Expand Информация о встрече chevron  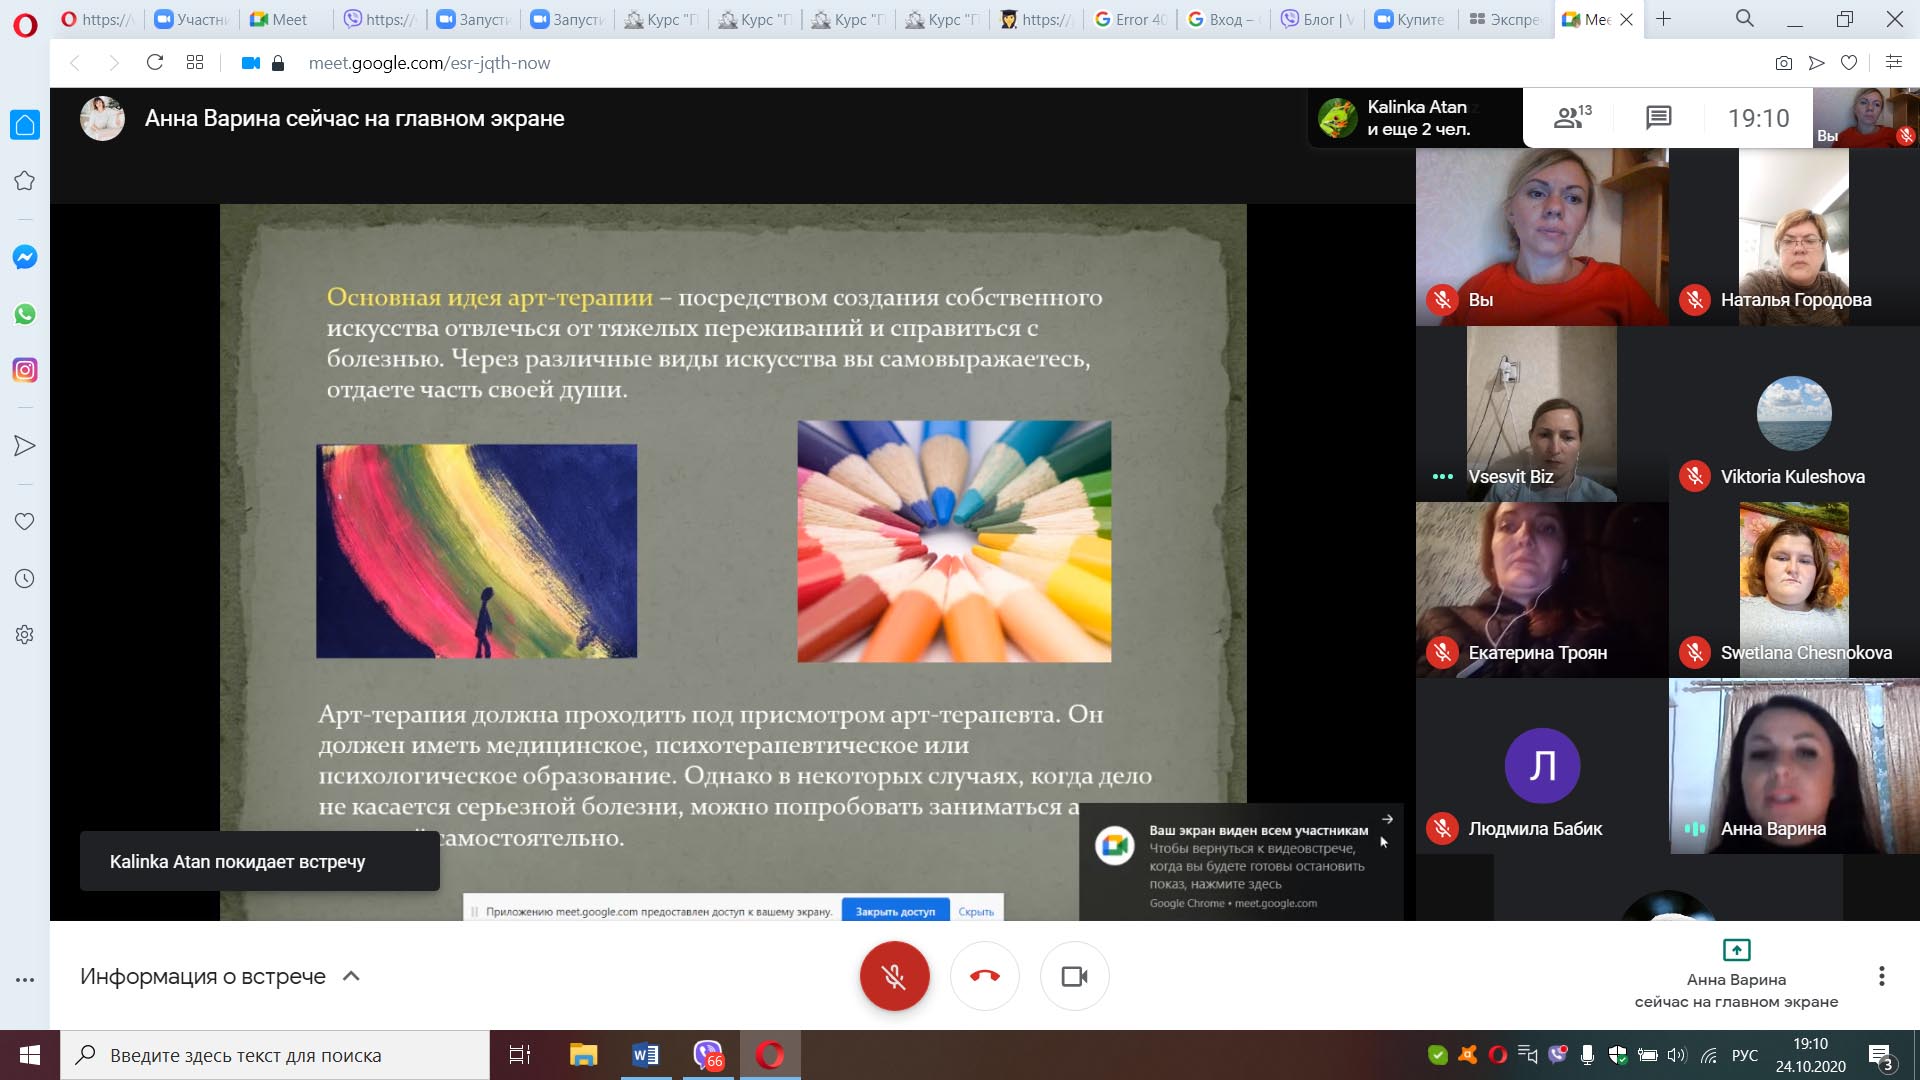click(x=351, y=976)
